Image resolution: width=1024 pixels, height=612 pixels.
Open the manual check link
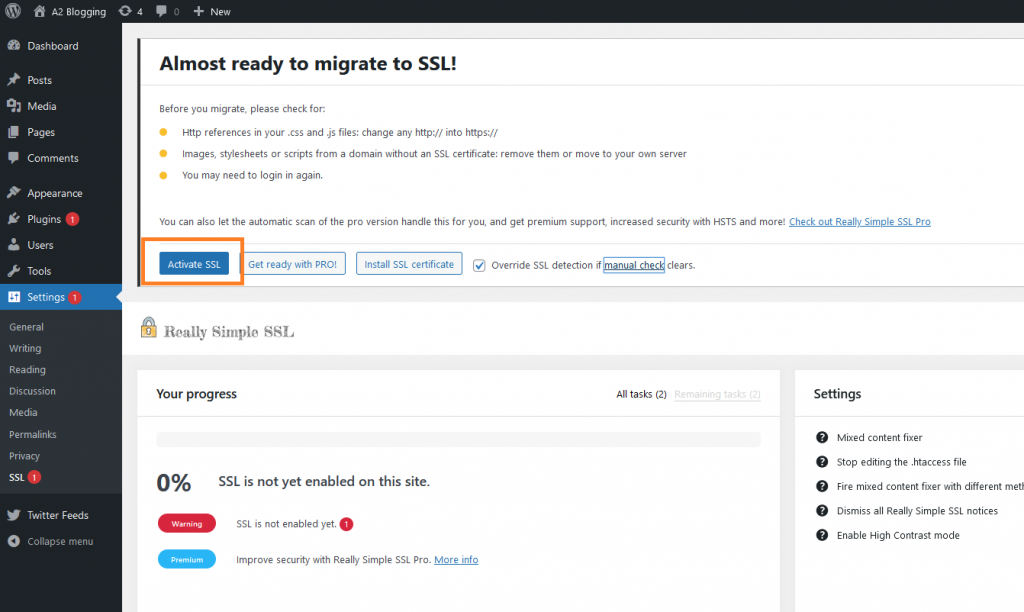pyautogui.click(x=634, y=265)
